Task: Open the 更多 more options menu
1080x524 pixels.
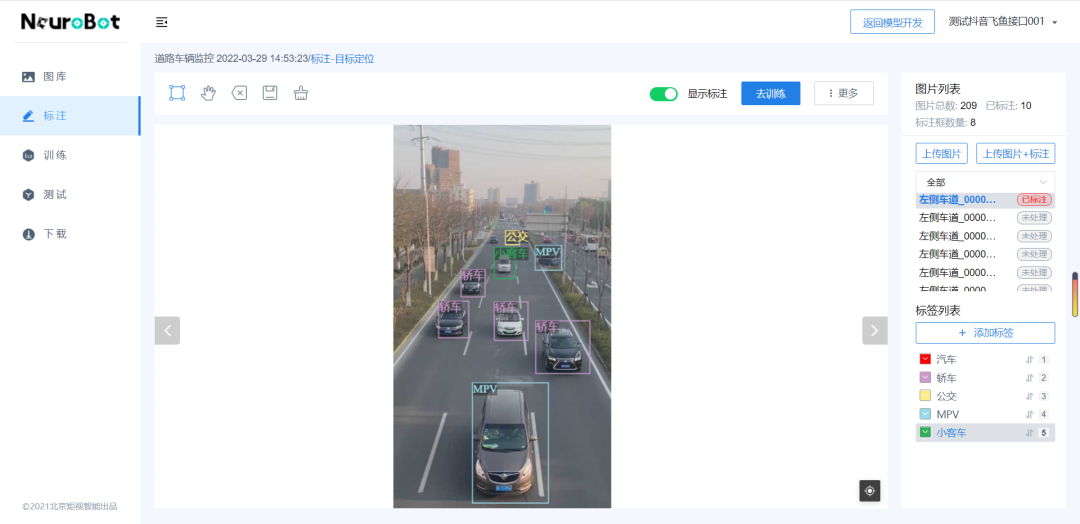Action: 844,93
